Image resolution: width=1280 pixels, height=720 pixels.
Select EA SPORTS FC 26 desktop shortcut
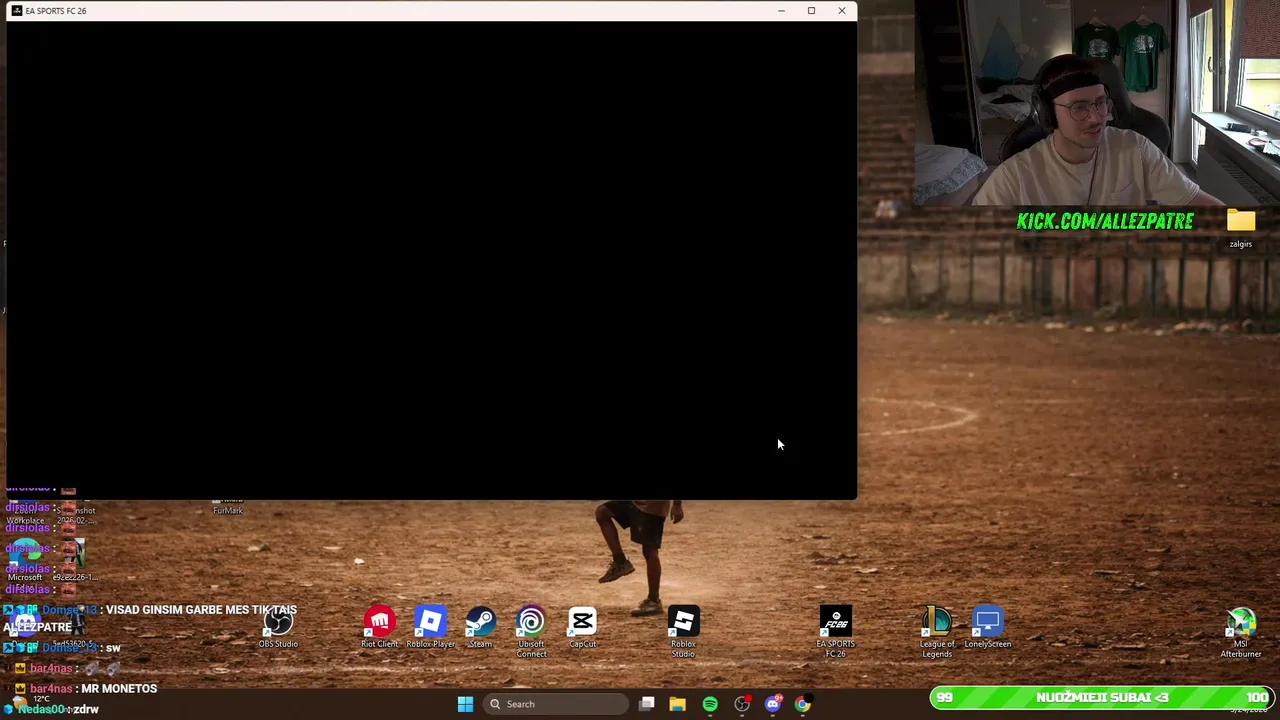tap(835, 632)
